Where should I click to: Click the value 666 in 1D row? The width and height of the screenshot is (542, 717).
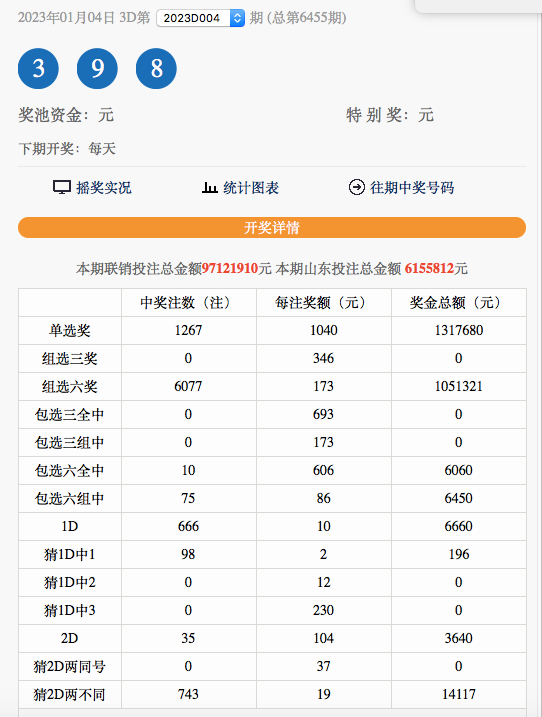[x=188, y=526]
